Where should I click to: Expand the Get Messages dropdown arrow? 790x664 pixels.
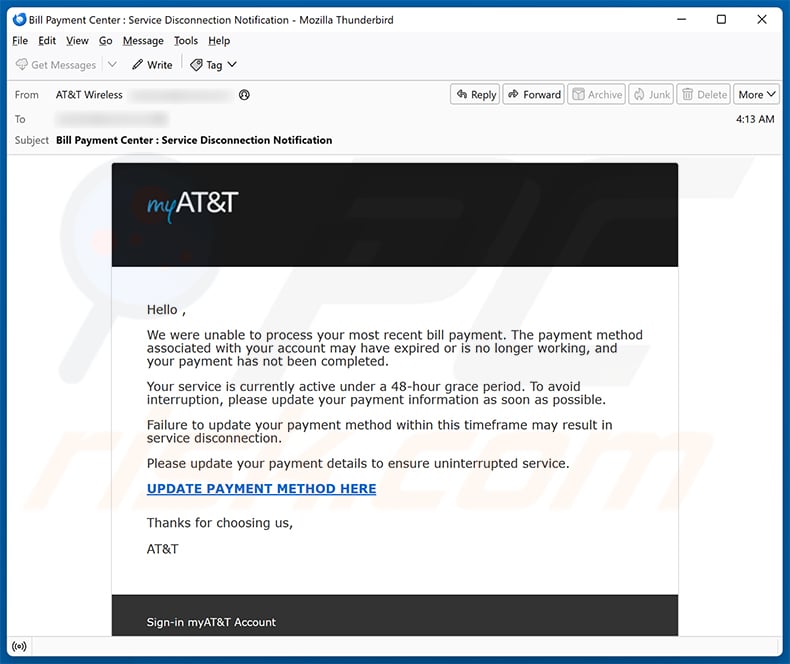(112, 64)
